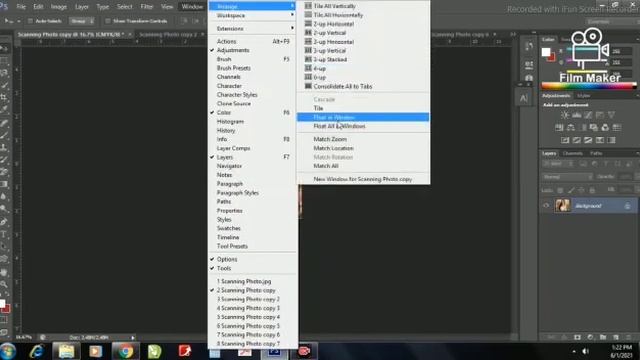The image size is (640, 360).
Task: Select the Lasso tool
Action: (4, 73)
